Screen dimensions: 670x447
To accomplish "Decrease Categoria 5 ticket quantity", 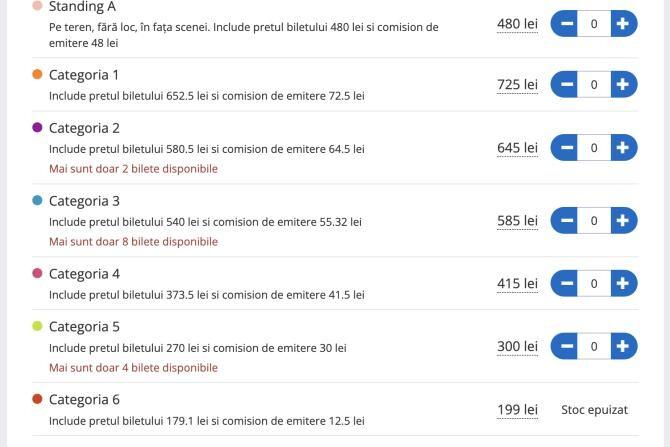I will tap(565, 346).
